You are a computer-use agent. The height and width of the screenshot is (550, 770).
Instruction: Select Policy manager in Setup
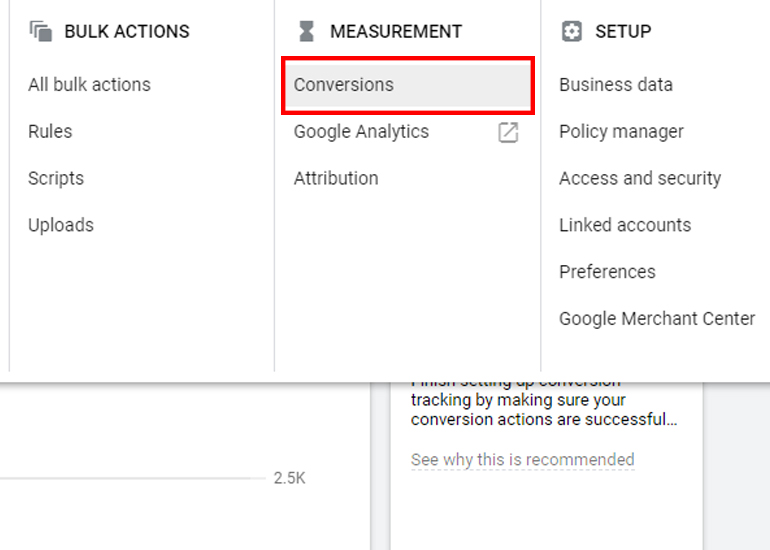pyautogui.click(x=621, y=132)
